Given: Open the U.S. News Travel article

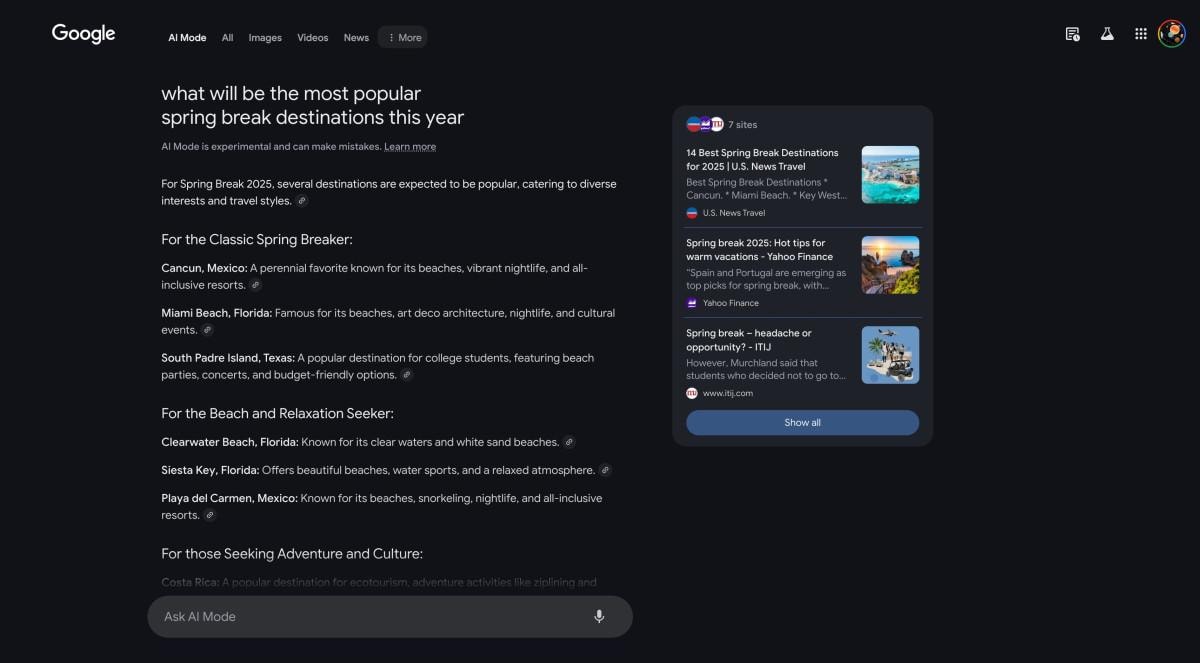Looking at the screenshot, I should (x=762, y=160).
